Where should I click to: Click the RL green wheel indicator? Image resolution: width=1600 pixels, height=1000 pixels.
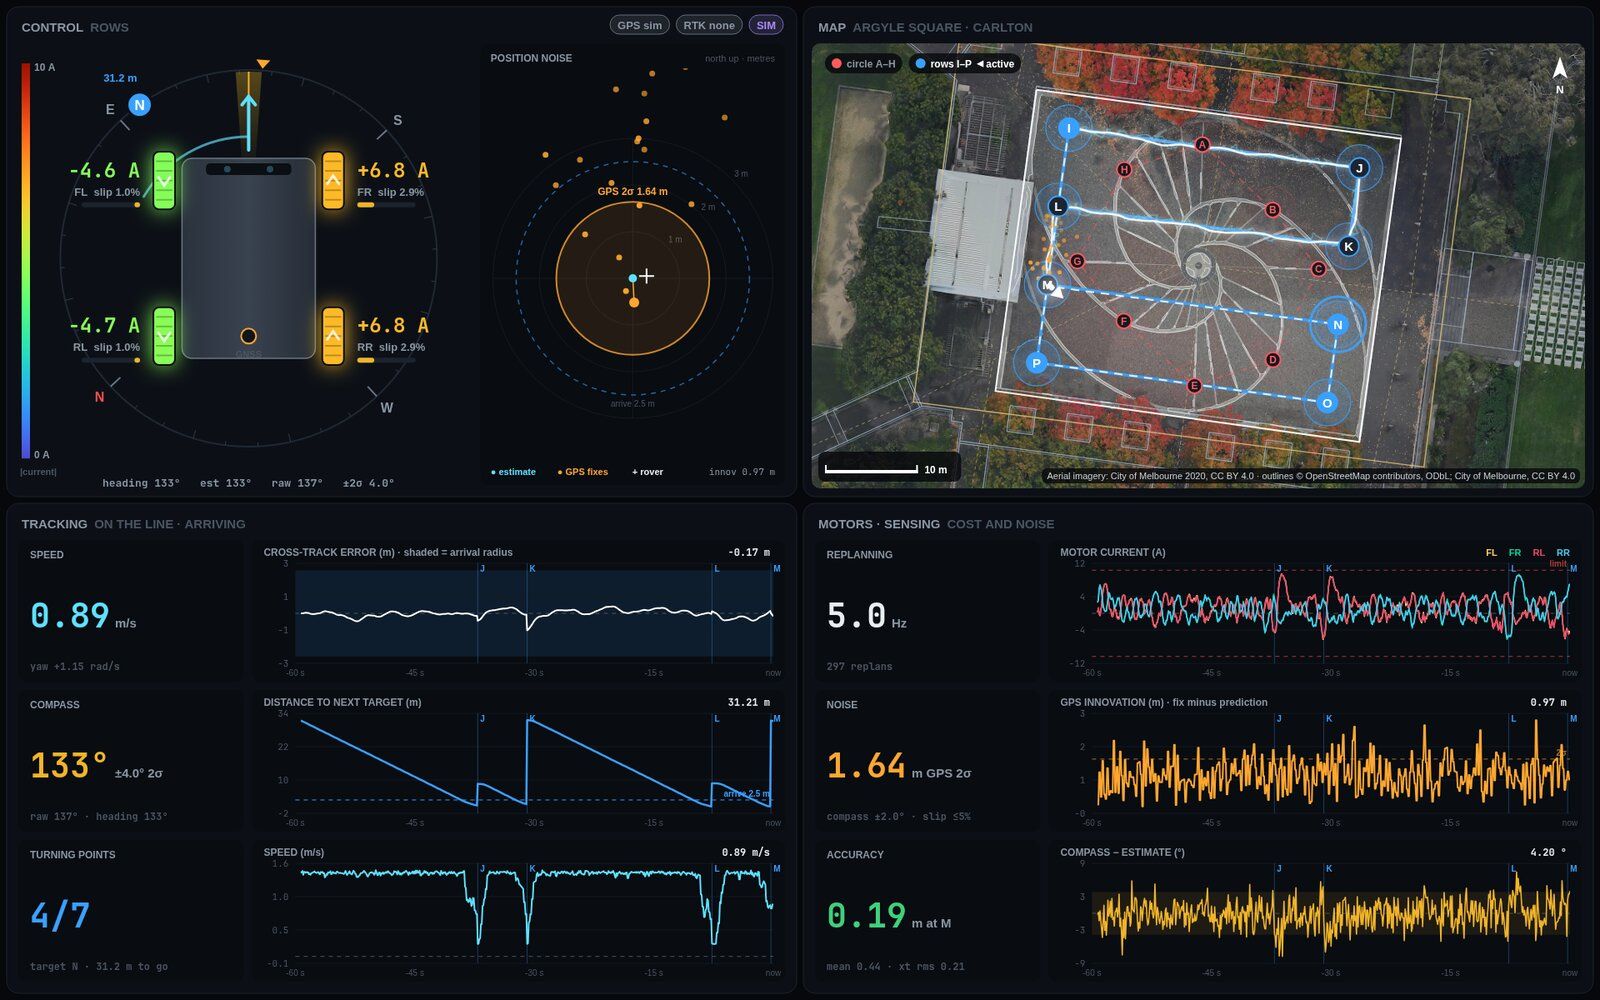coord(164,335)
